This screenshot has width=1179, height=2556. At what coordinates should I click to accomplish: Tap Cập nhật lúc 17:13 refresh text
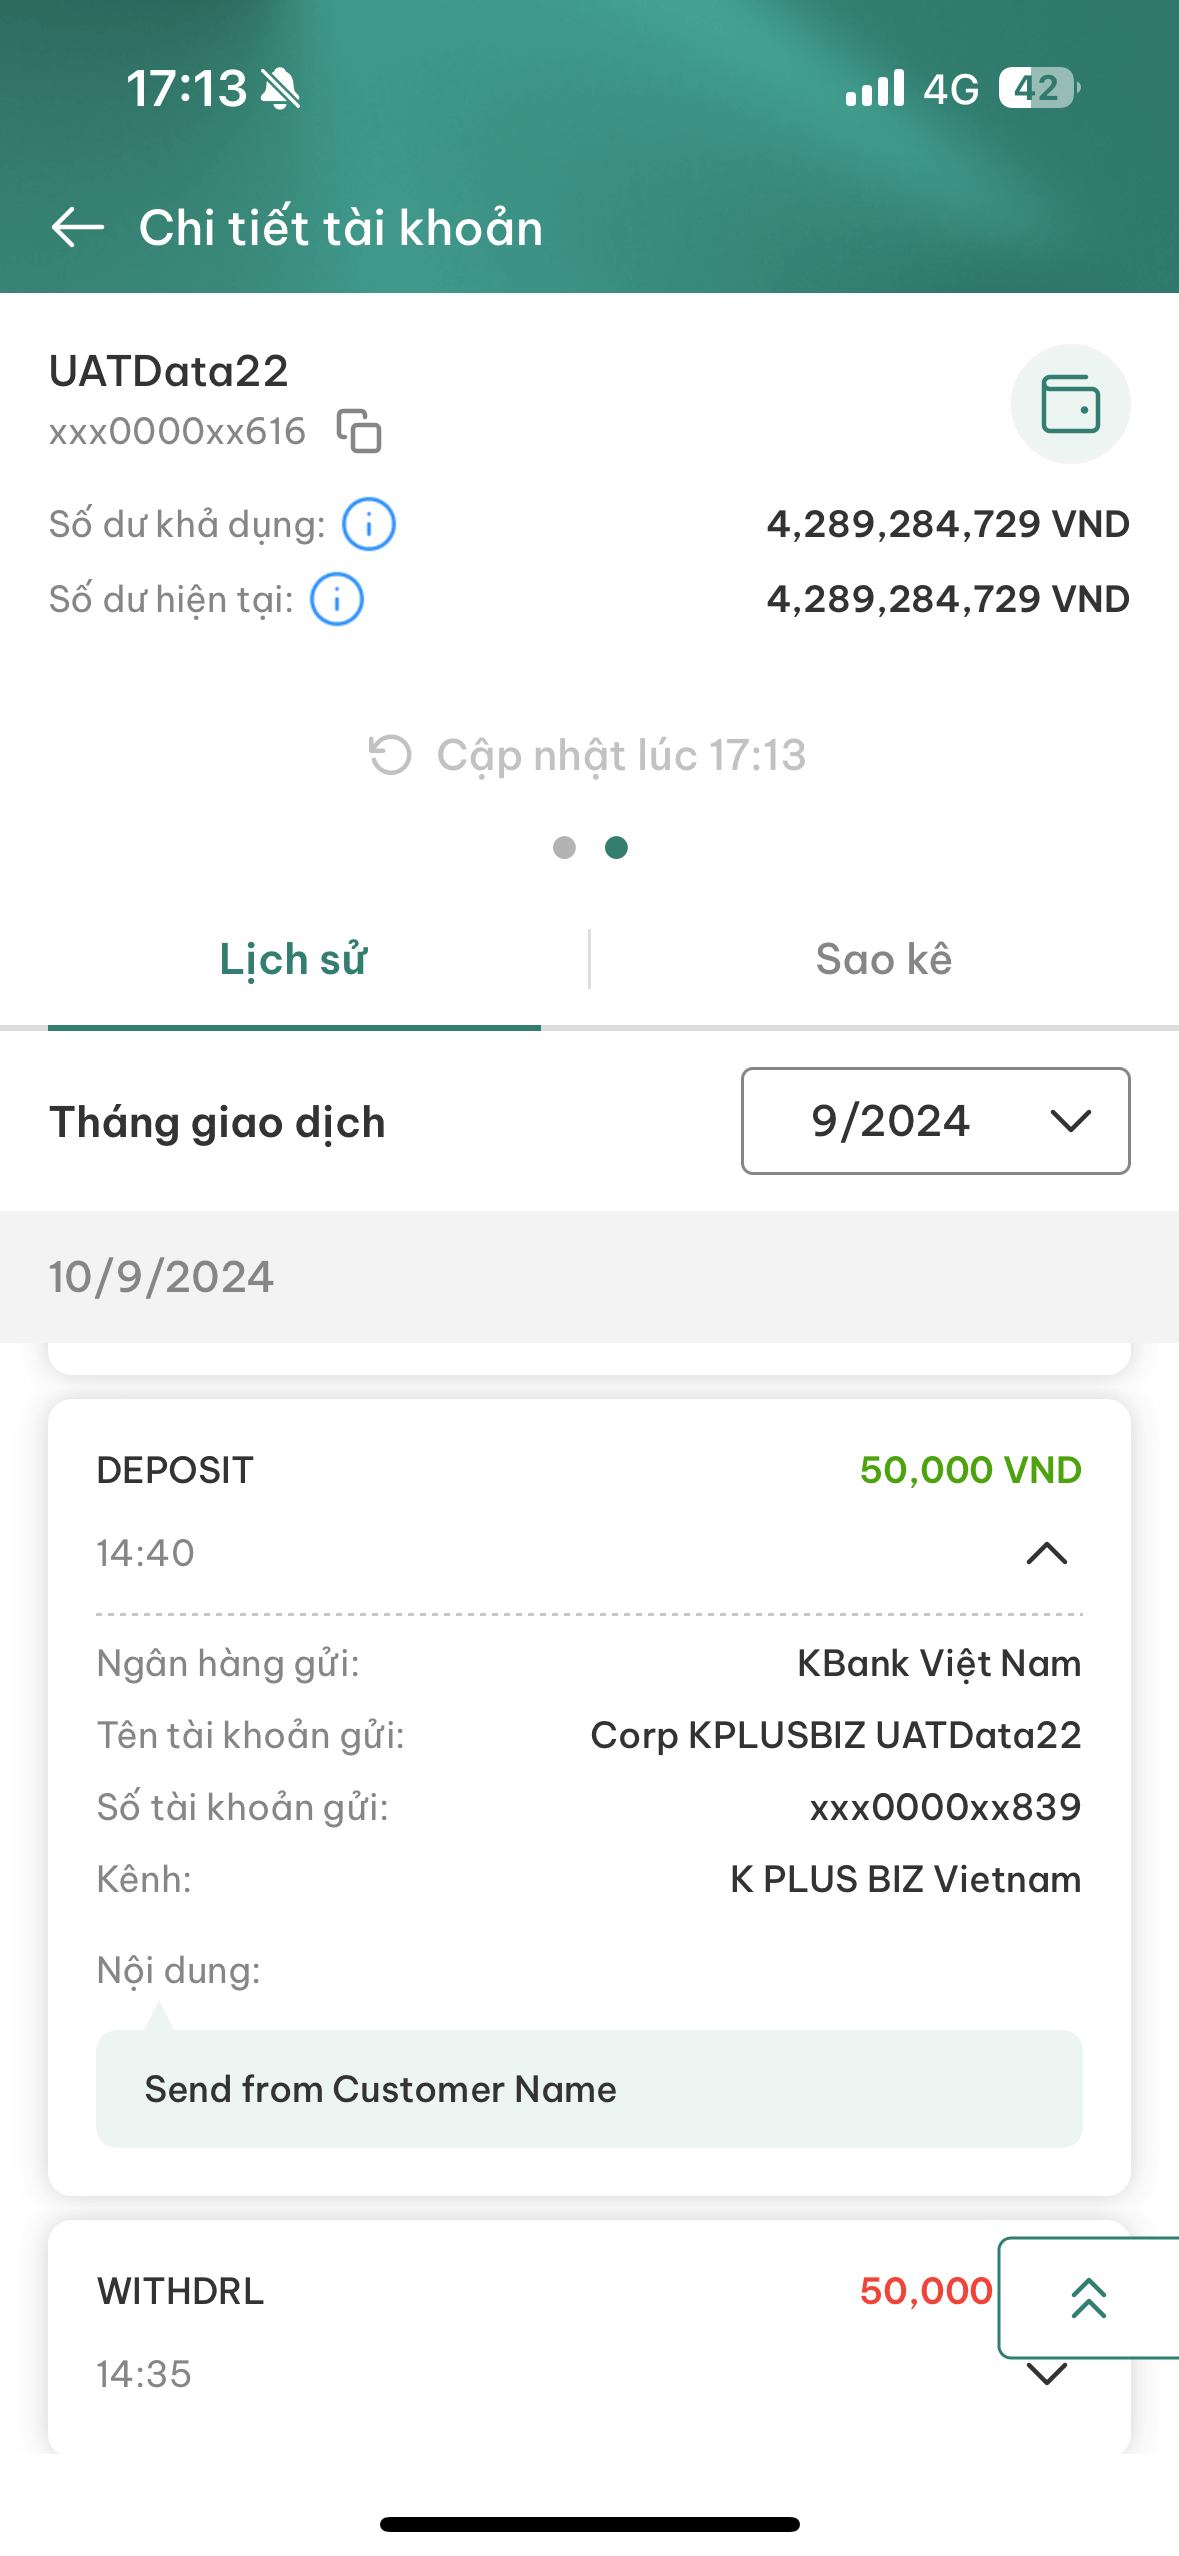coord(621,755)
